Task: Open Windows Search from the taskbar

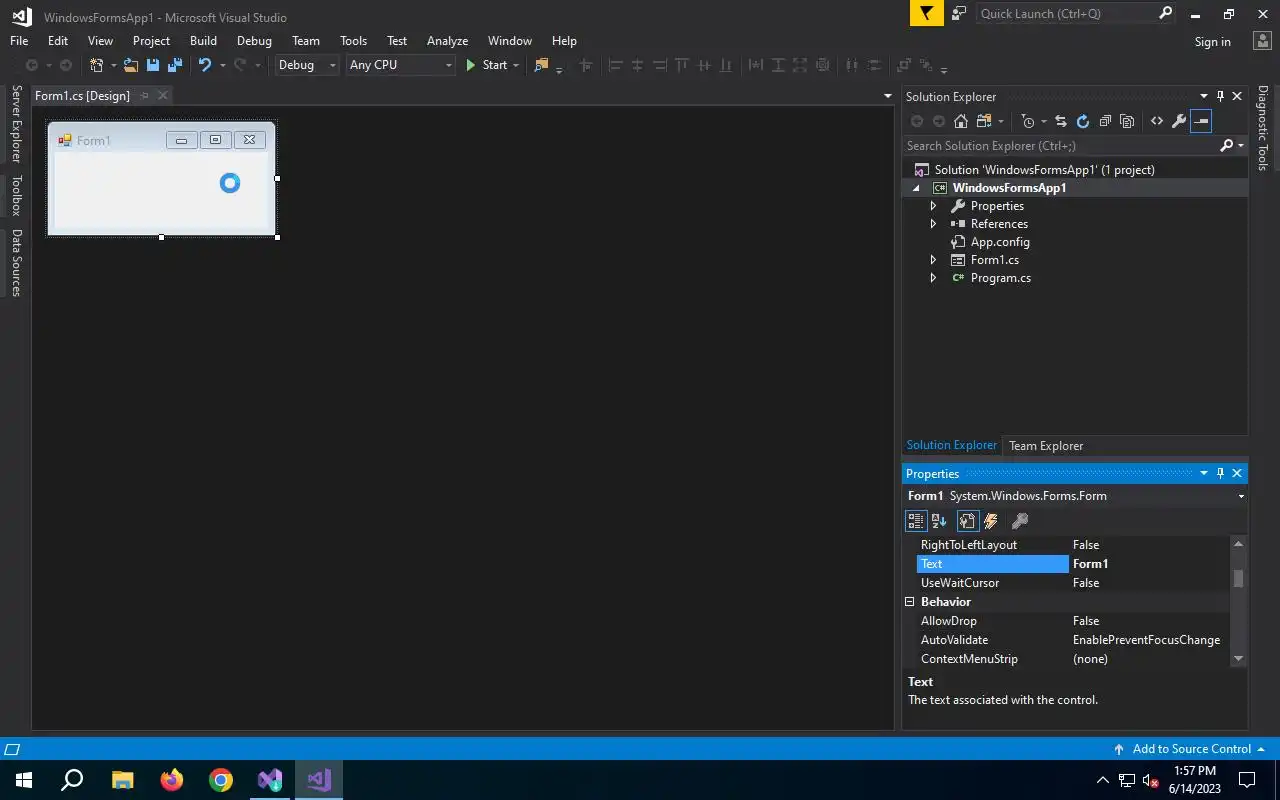Action: [x=72, y=780]
